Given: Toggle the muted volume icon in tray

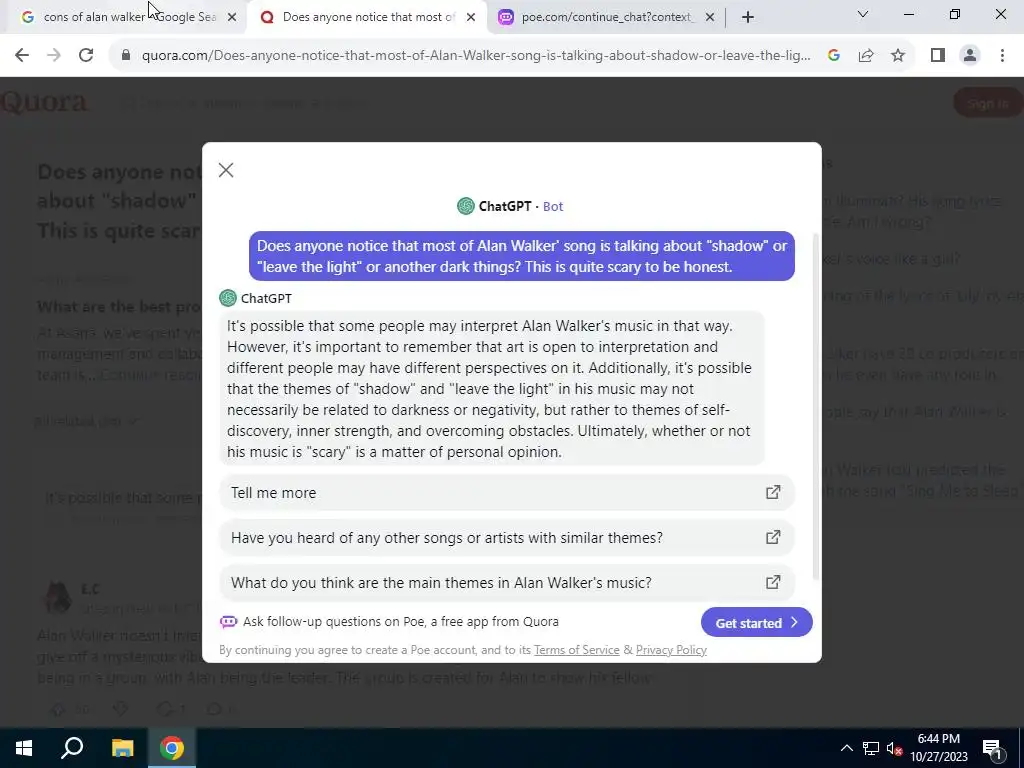Looking at the screenshot, I should click(894, 748).
